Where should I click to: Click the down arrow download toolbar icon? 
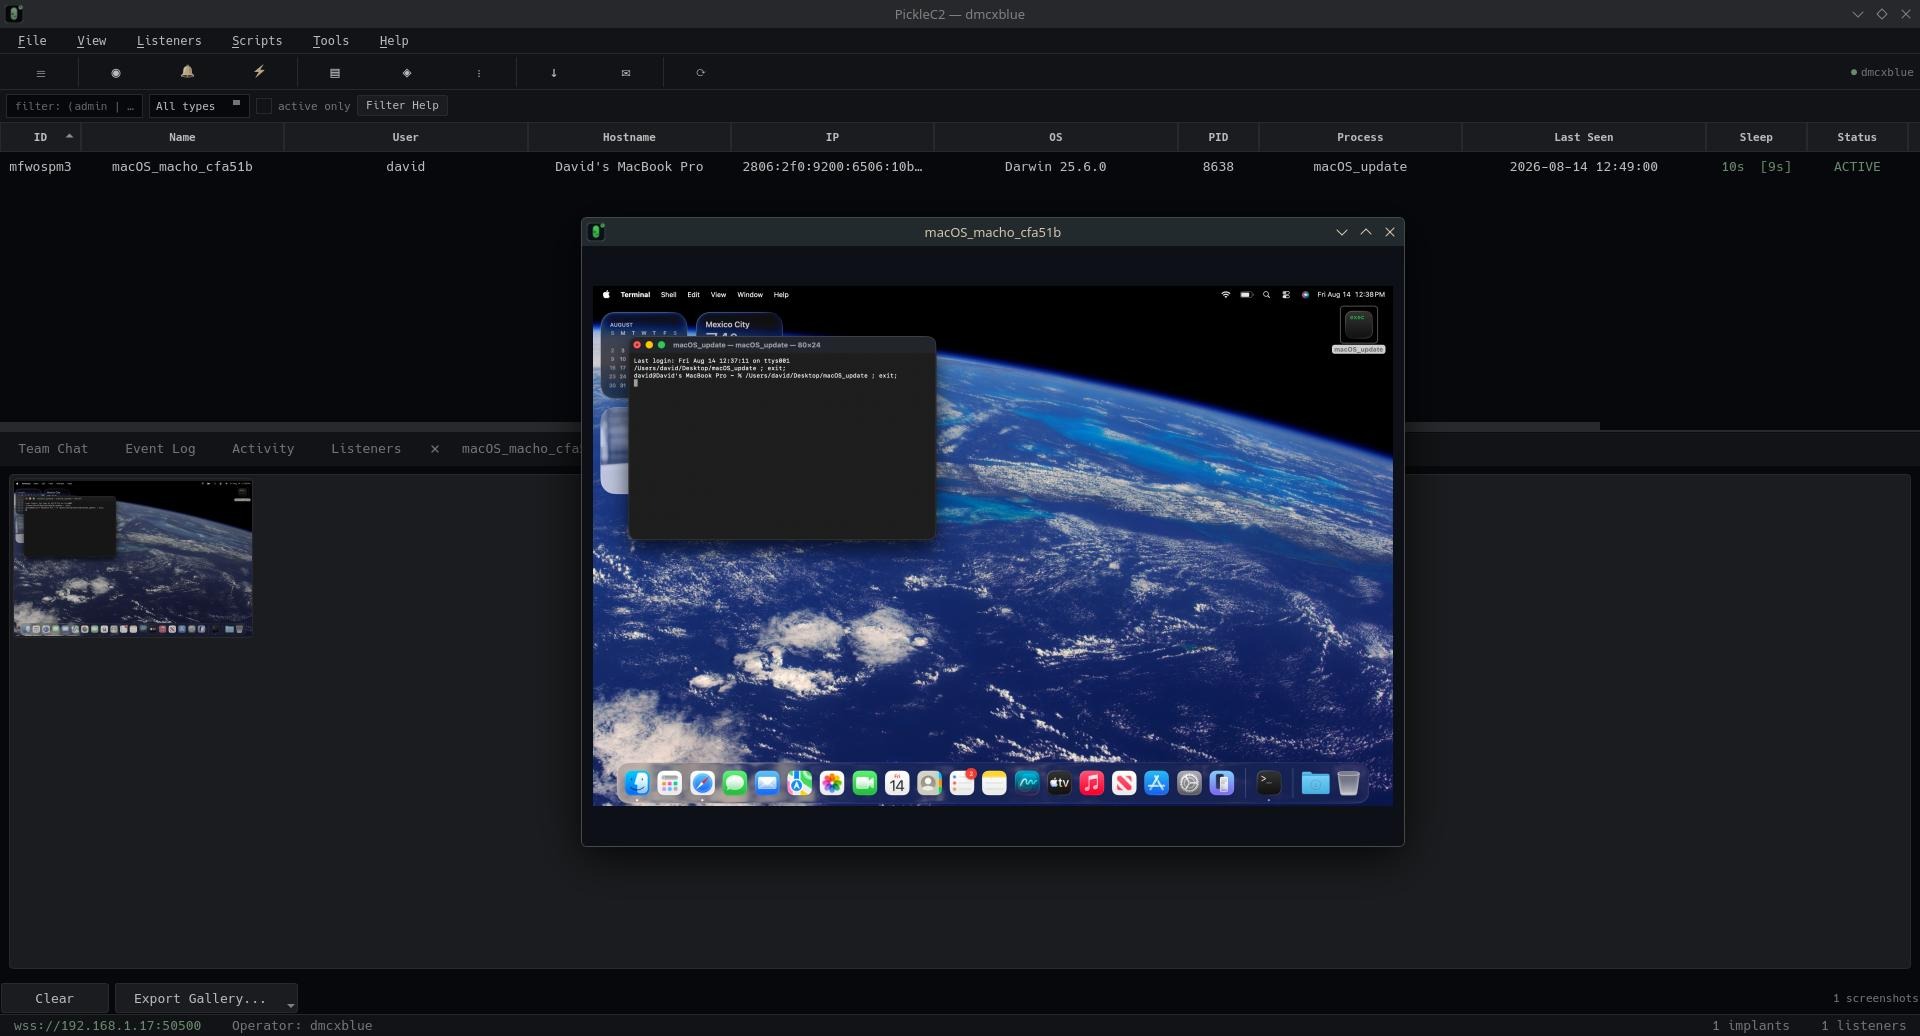click(x=554, y=73)
